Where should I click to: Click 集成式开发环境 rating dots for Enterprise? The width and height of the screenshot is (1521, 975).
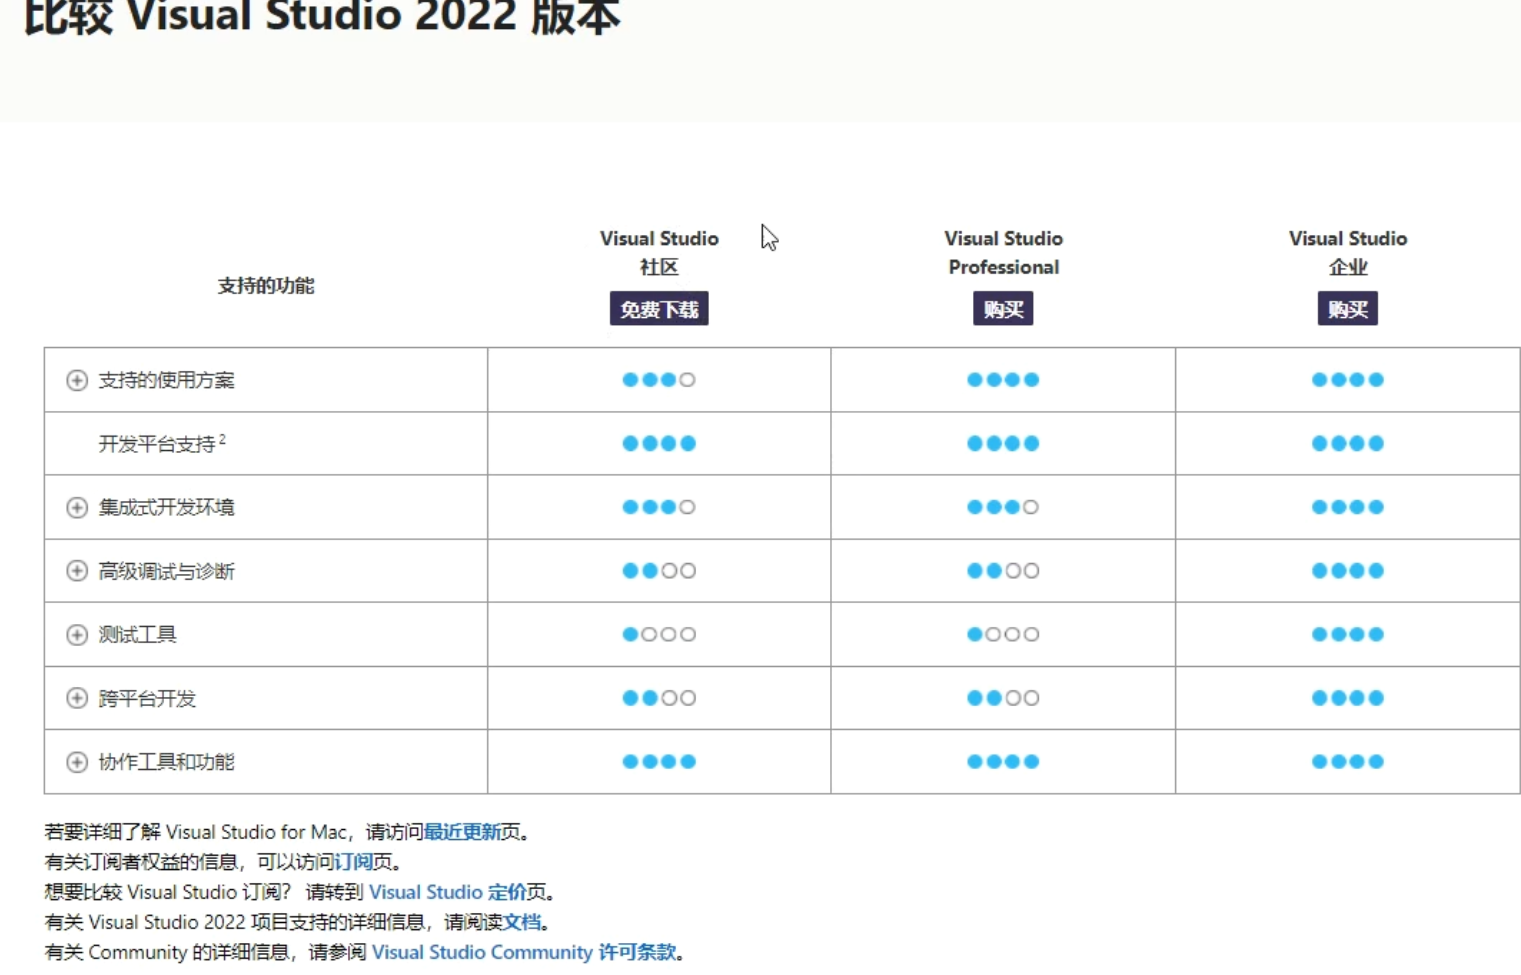(1347, 507)
